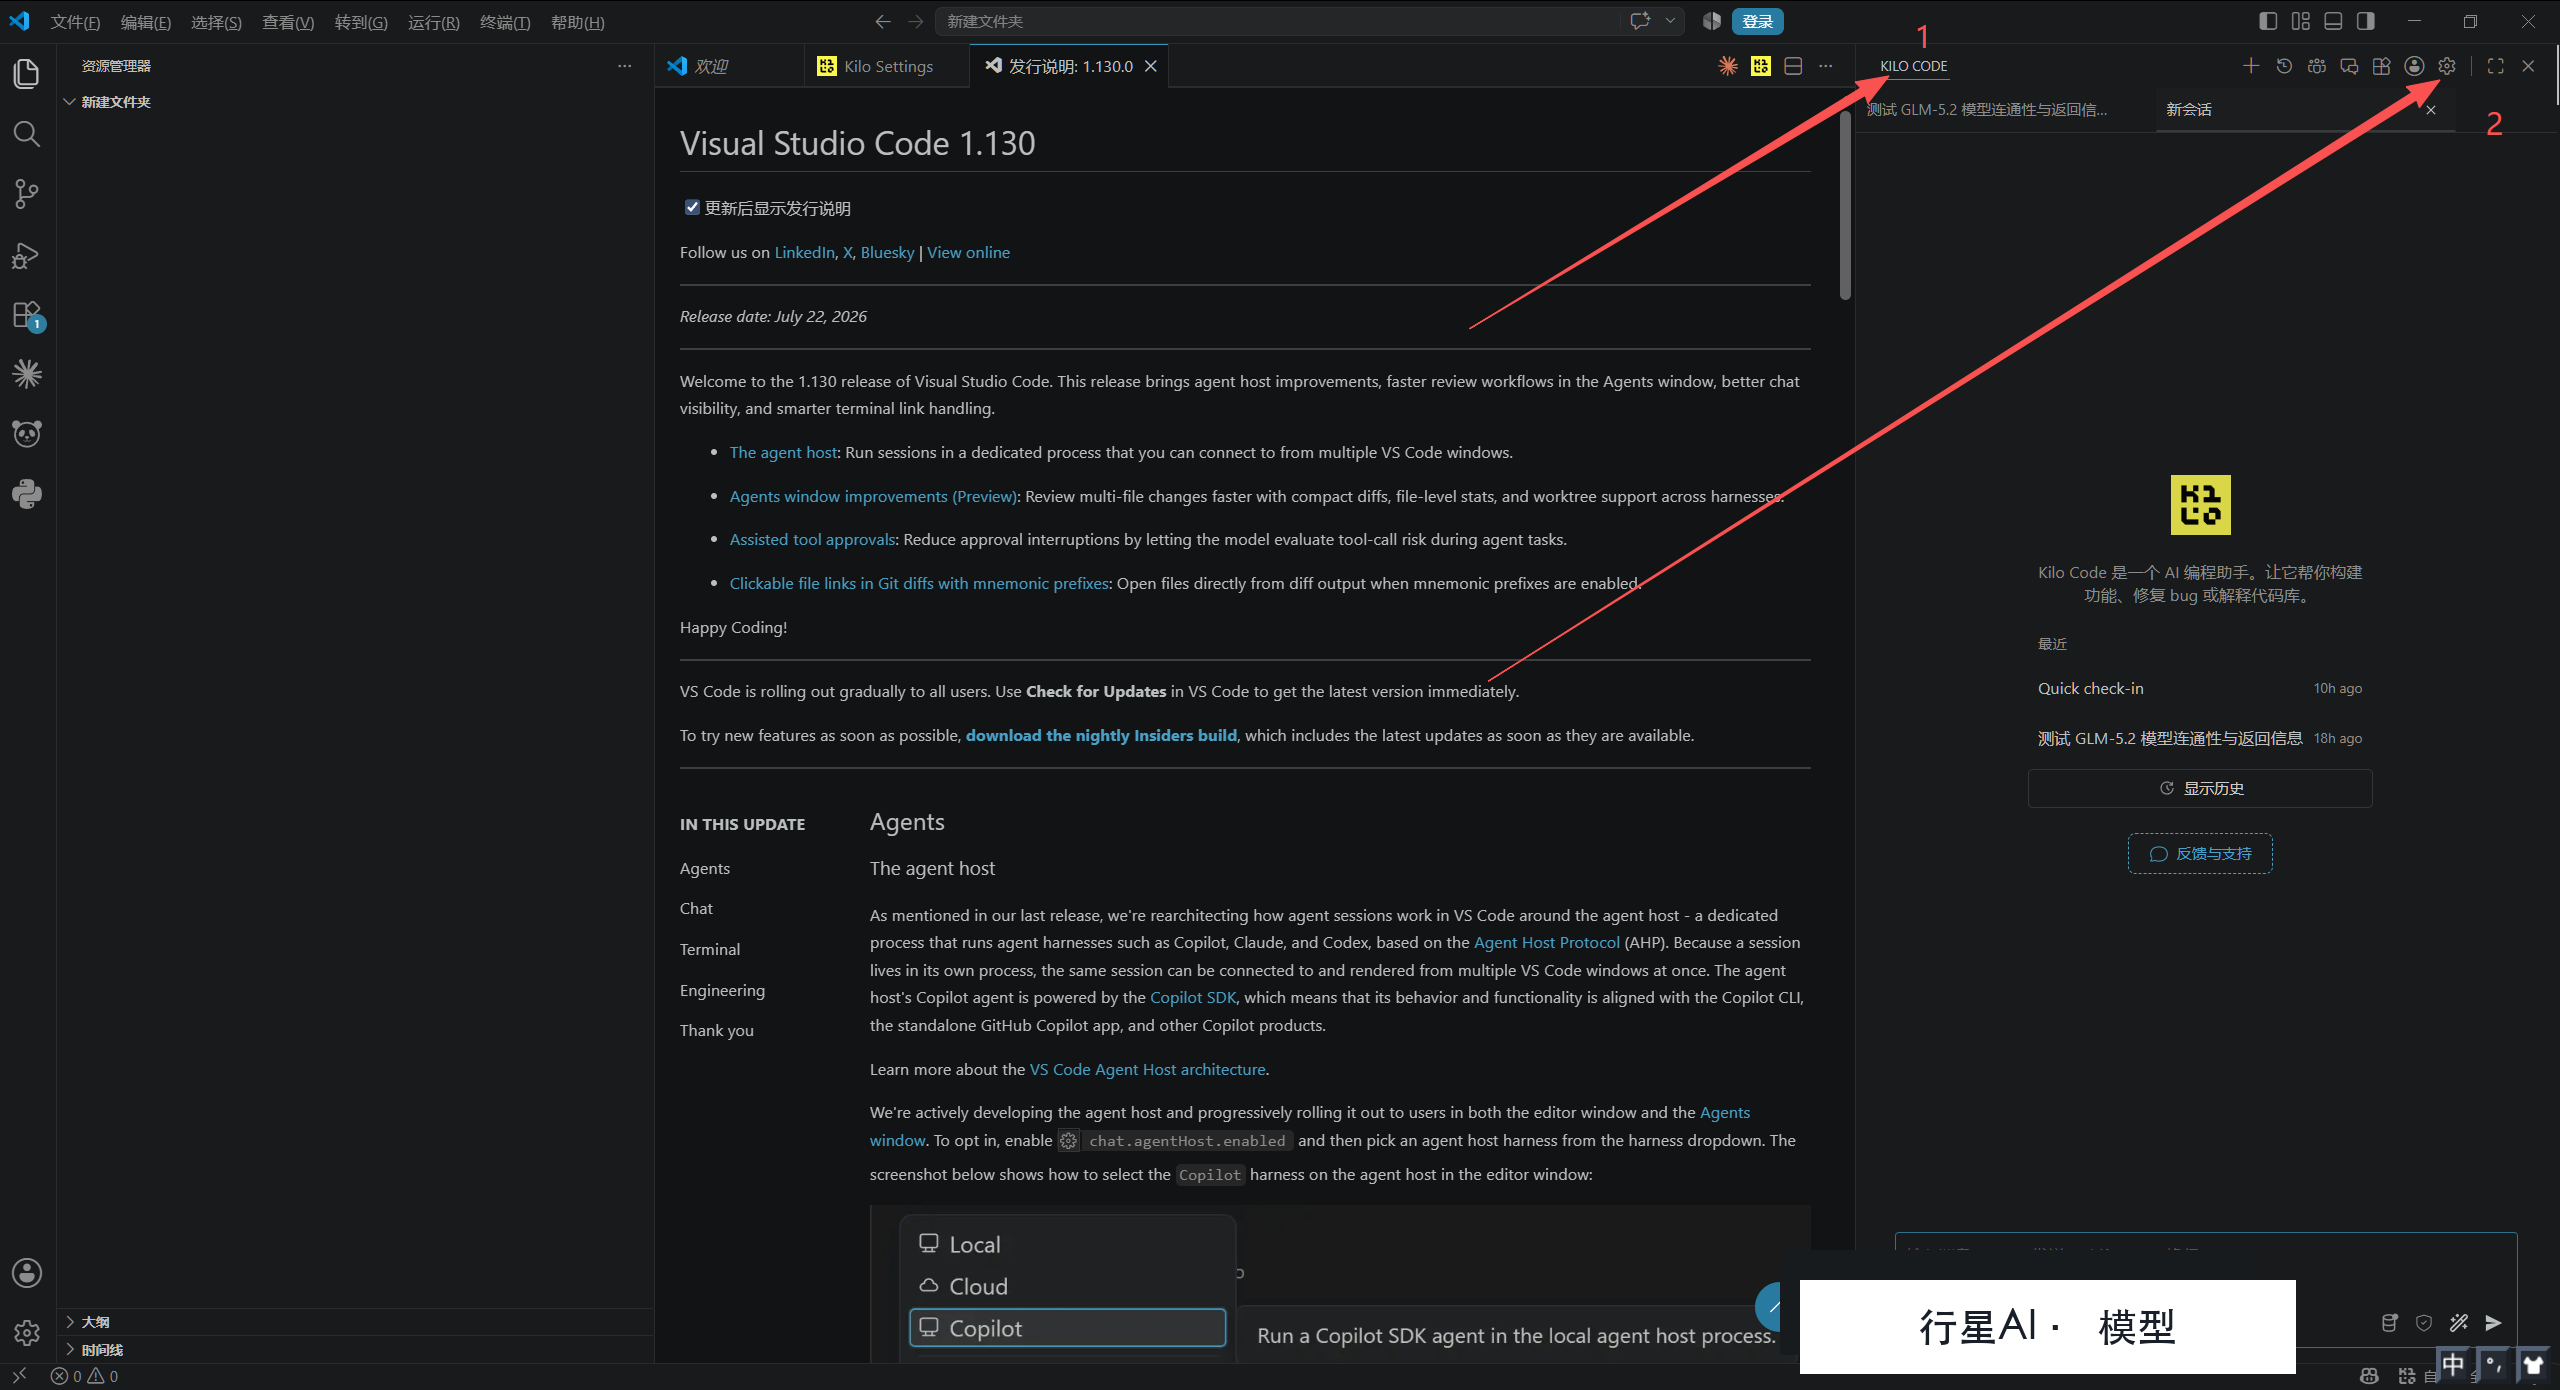The height and width of the screenshot is (1390, 2560).
Task: Open the Kilo Code profile icon
Action: pos(2414,66)
